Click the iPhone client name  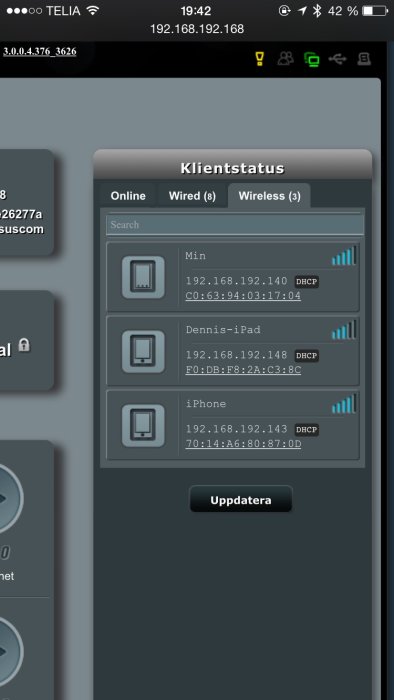(206, 404)
